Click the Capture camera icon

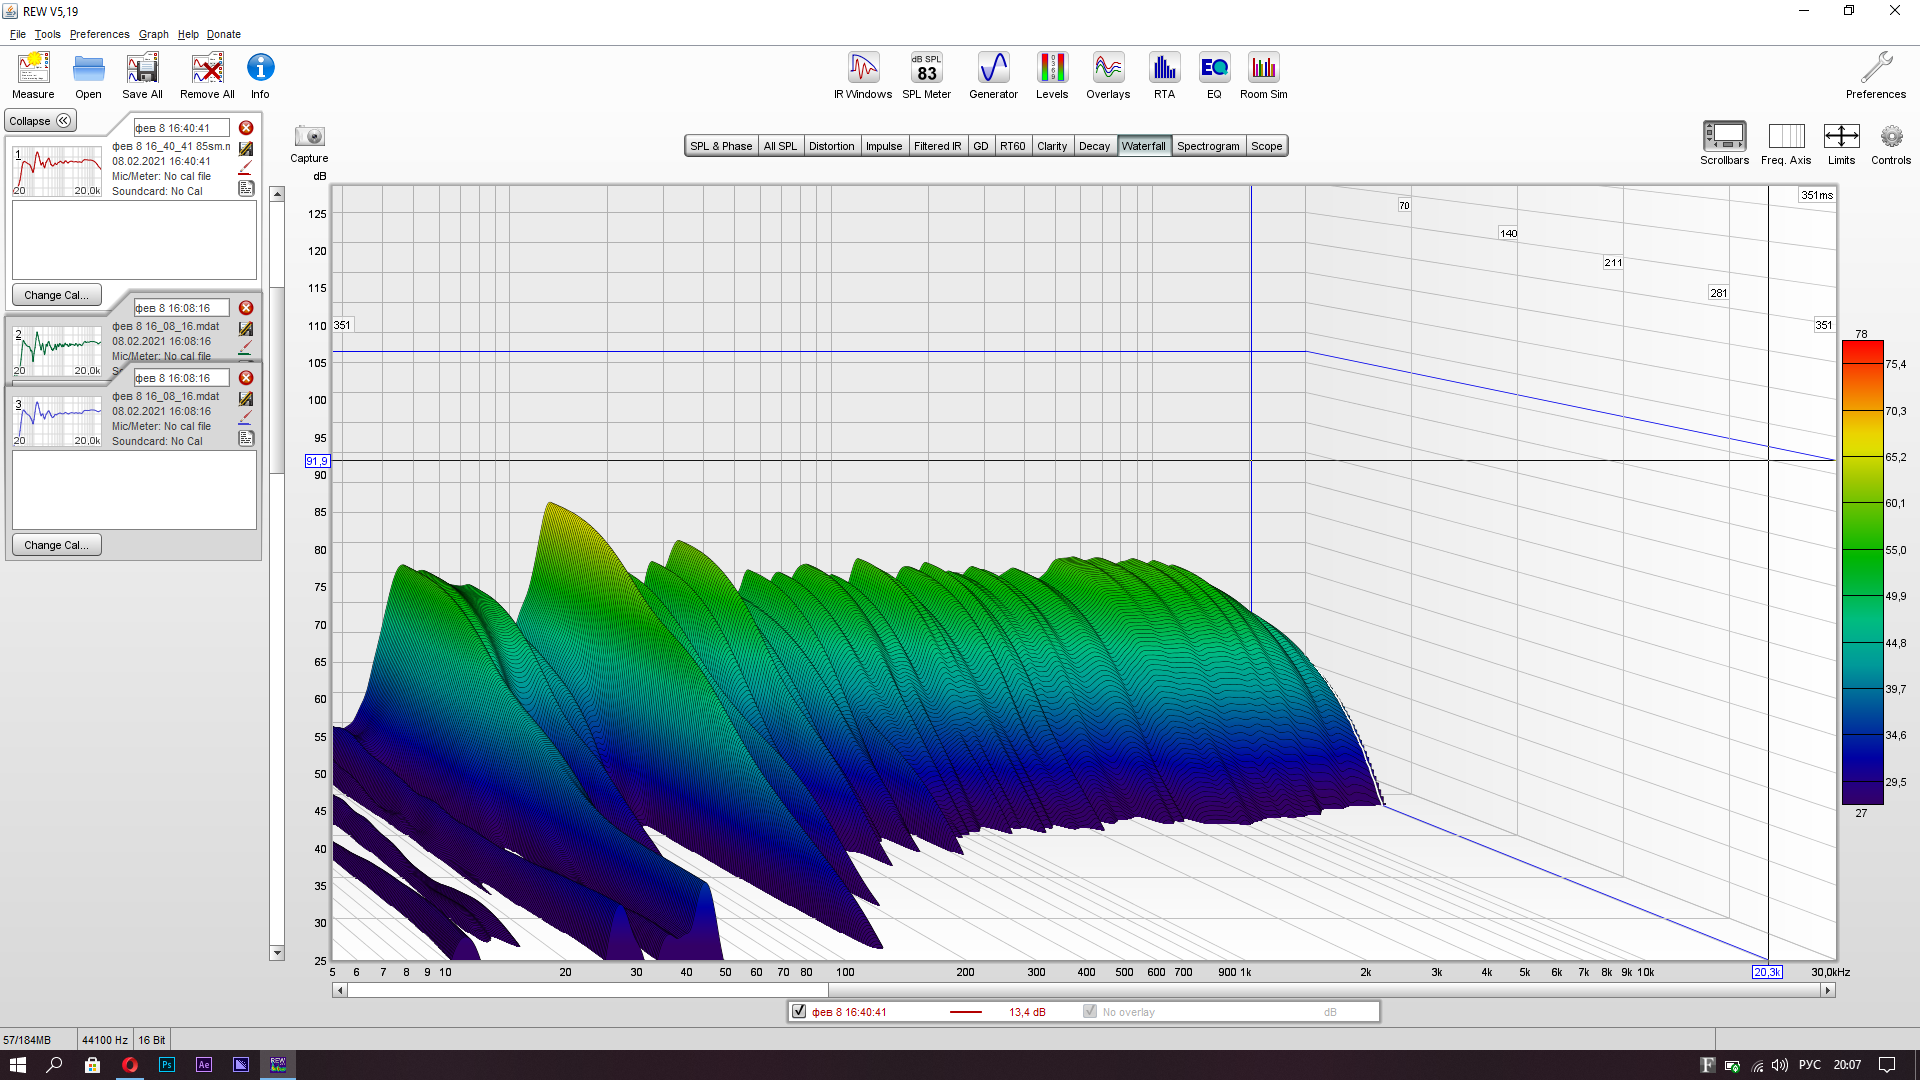[x=309, y=137]
